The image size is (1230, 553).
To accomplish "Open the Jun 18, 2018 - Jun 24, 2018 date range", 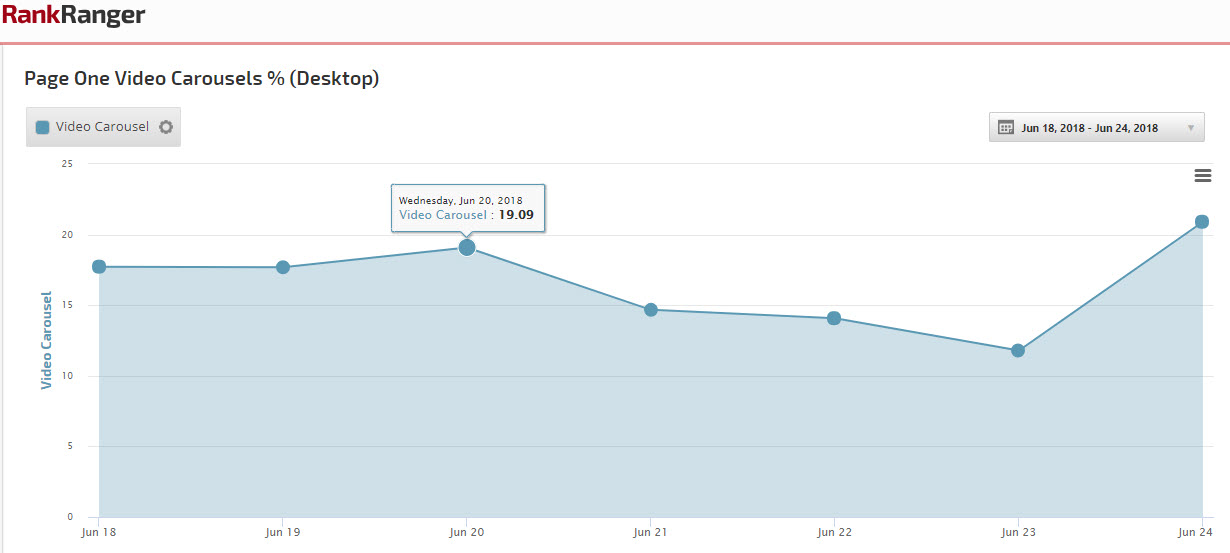I will [1089, 128].
